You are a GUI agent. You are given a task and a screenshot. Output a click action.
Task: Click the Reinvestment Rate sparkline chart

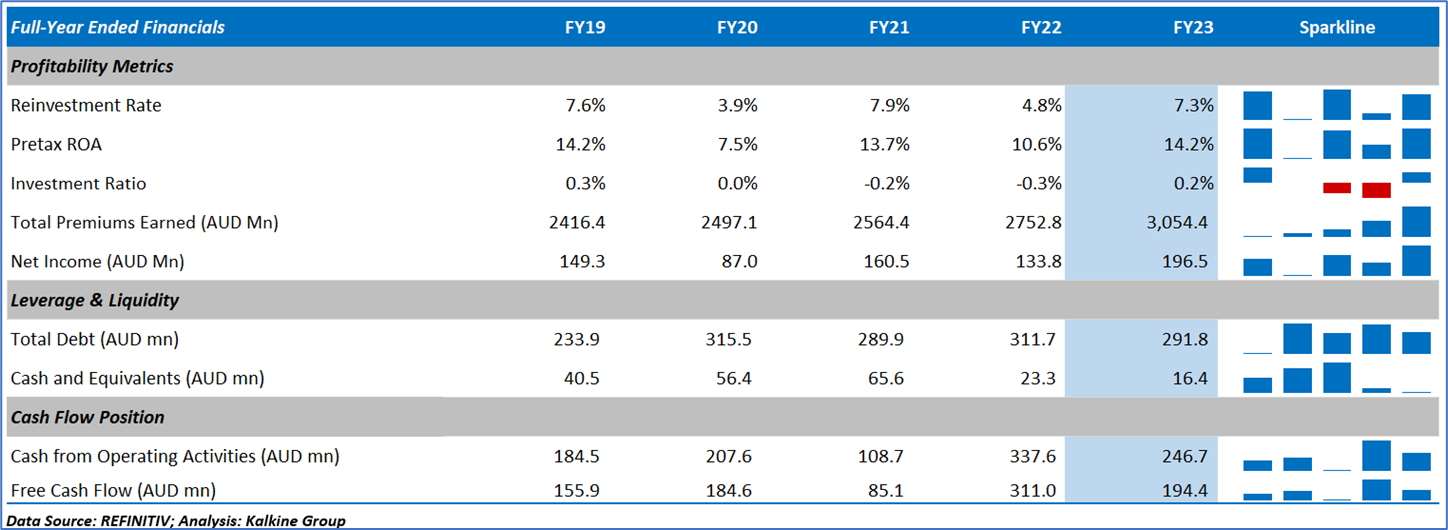[x=1336, y=105]
